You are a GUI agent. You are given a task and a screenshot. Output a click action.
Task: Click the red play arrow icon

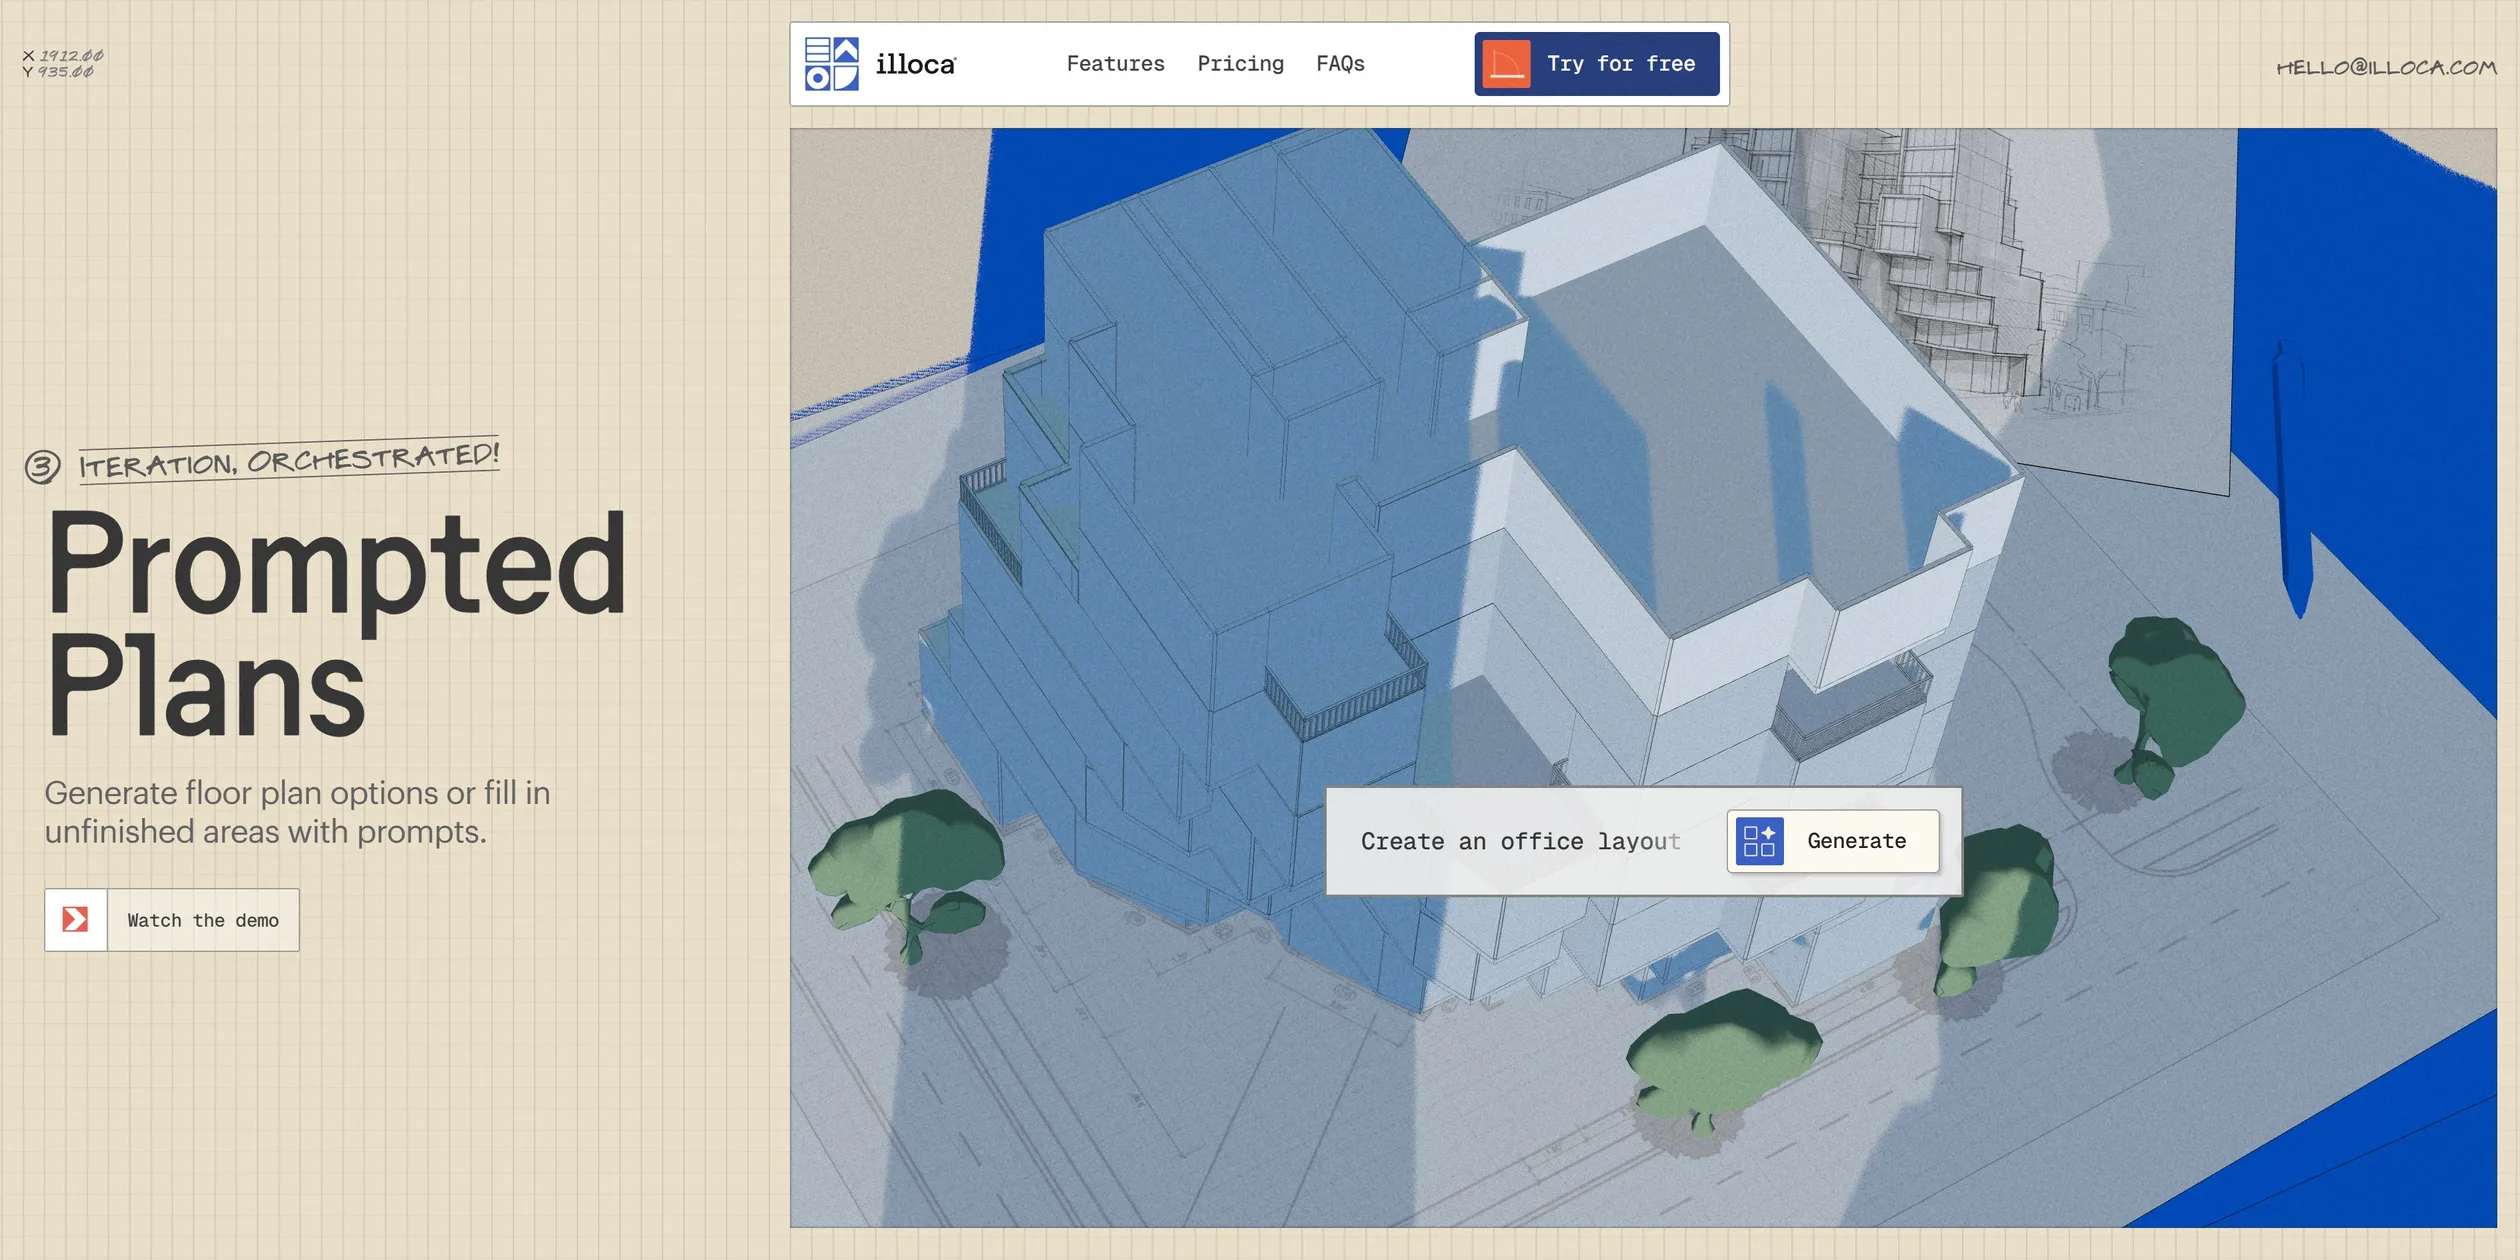[76, 920]
